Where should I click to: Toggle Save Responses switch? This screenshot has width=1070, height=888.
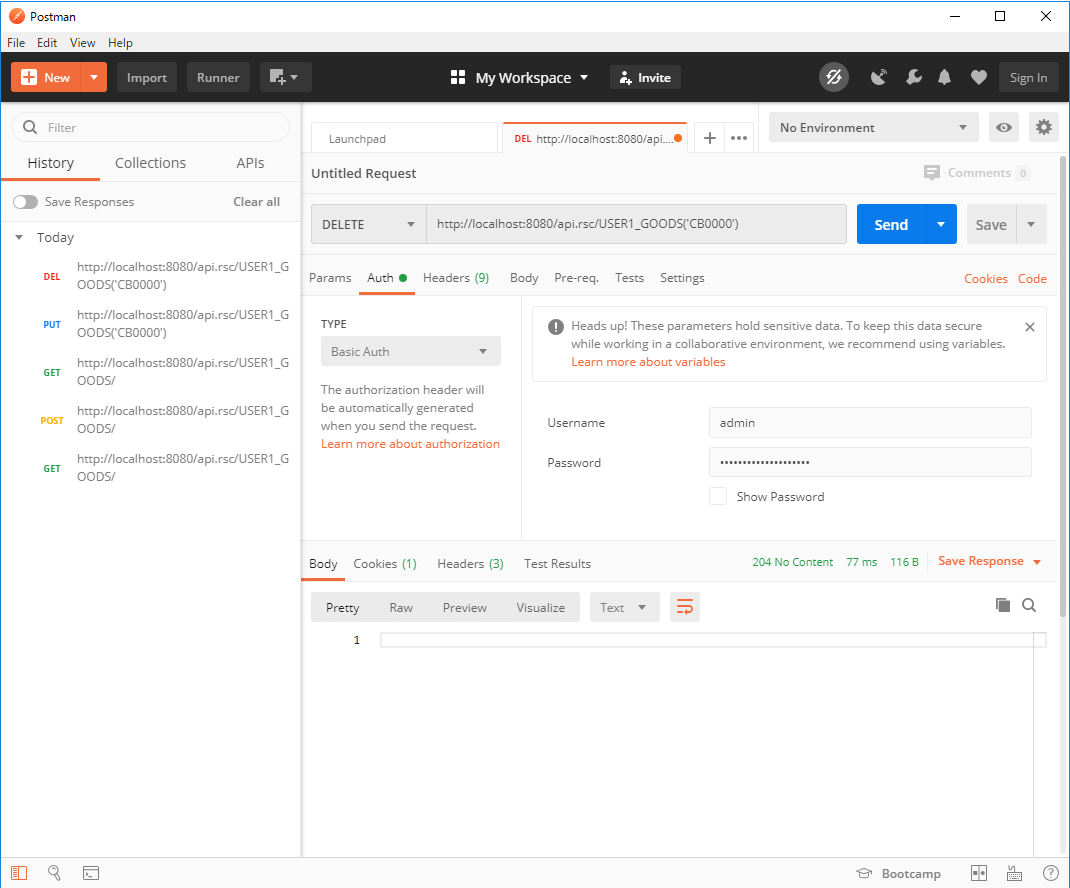point(25,202)
